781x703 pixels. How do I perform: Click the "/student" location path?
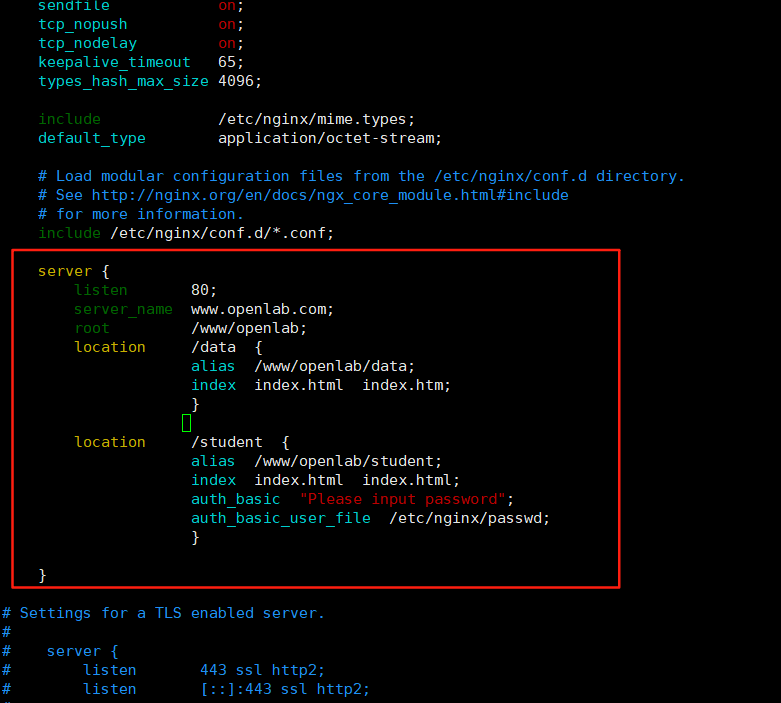coord(226,442)
